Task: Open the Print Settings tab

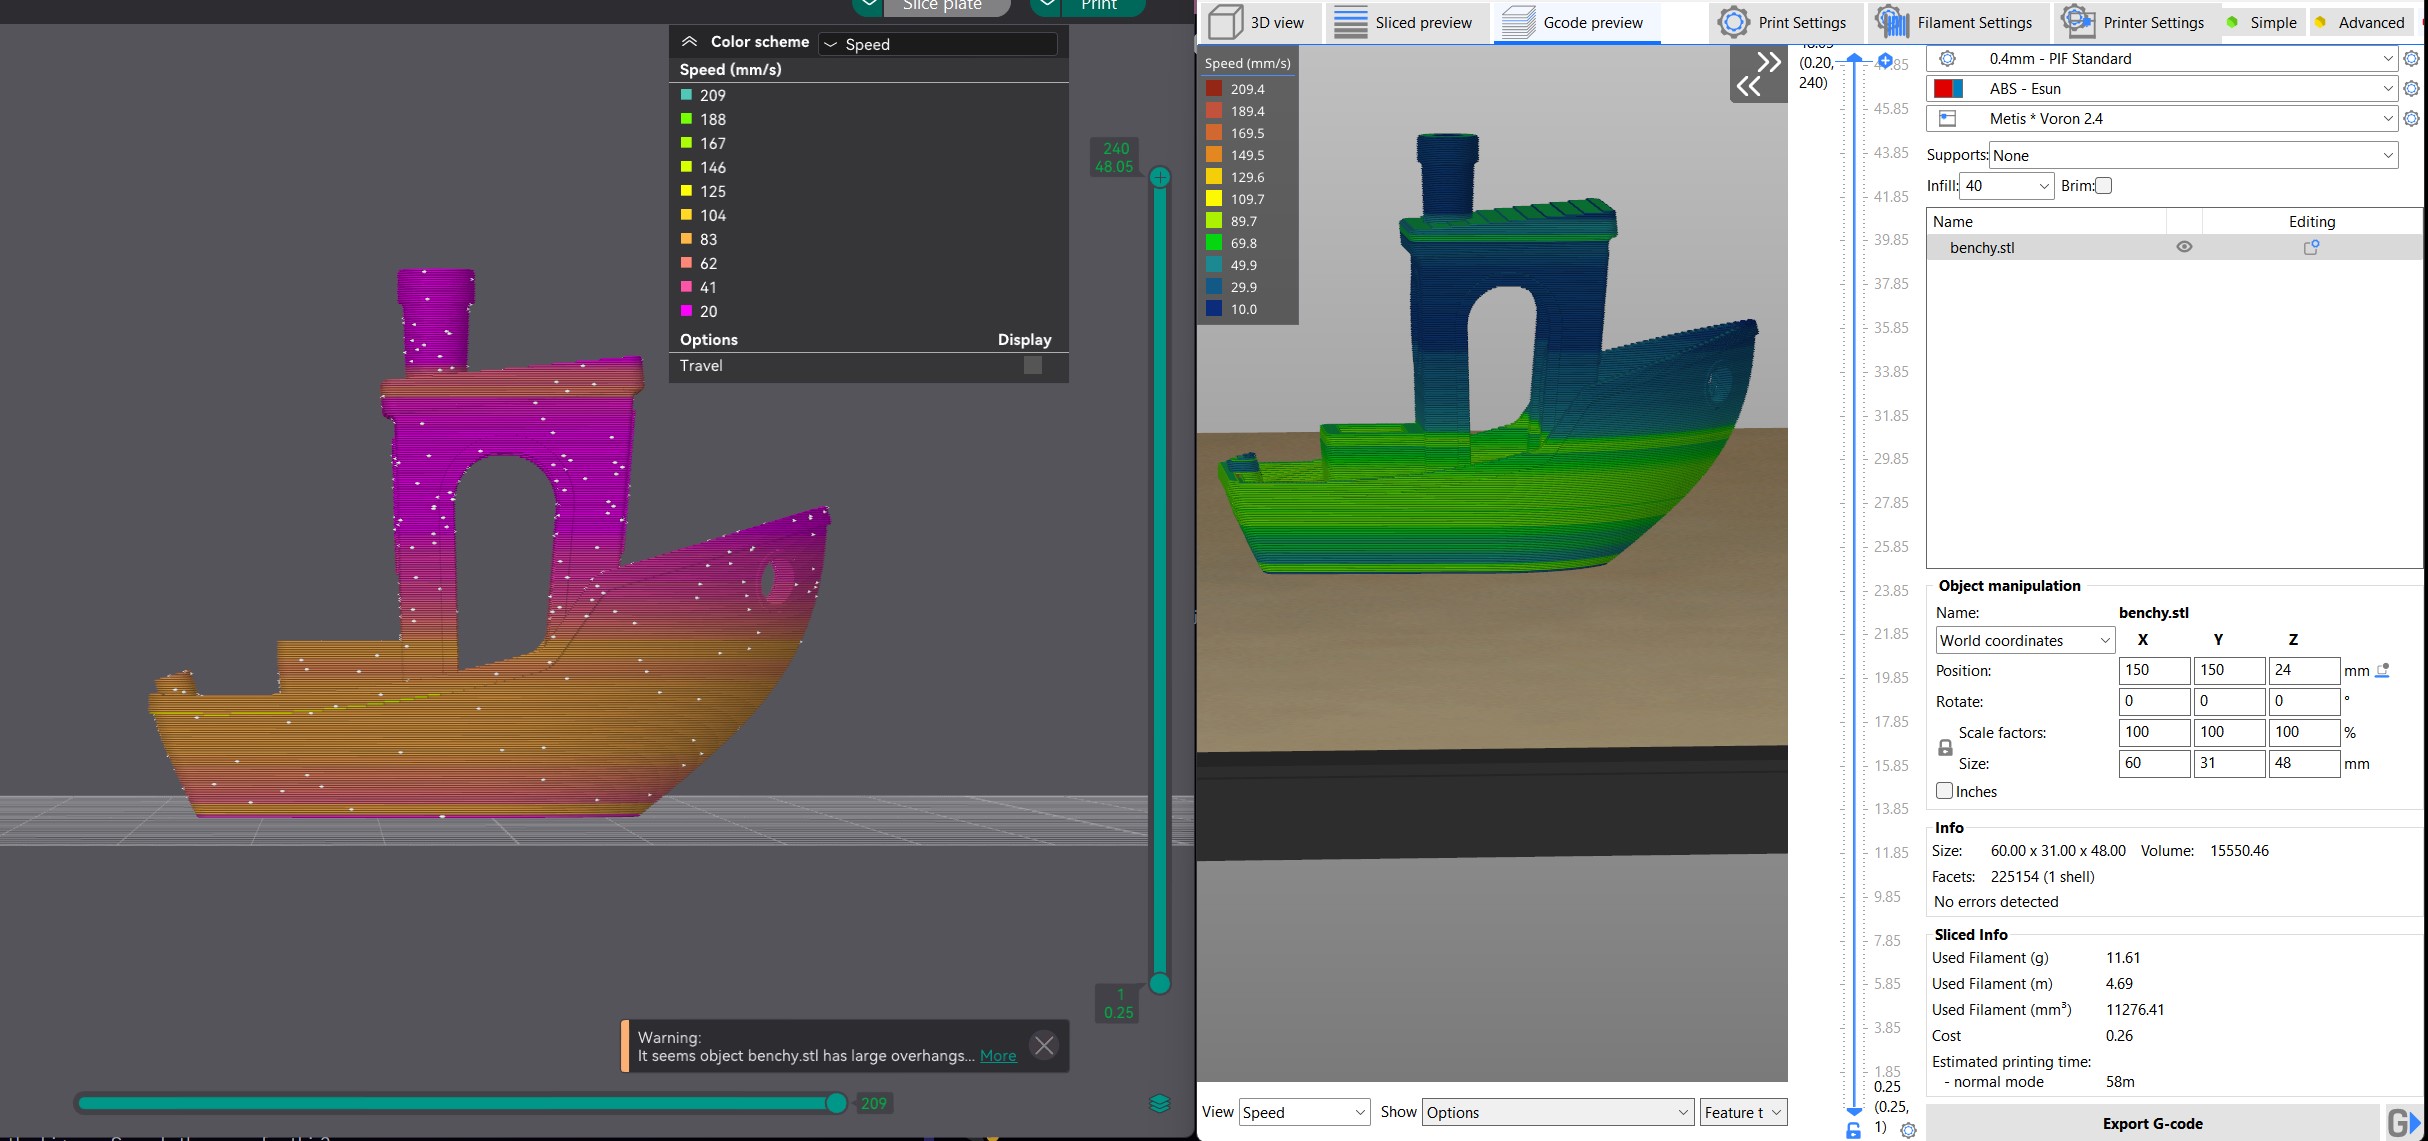Action: 1783,22
